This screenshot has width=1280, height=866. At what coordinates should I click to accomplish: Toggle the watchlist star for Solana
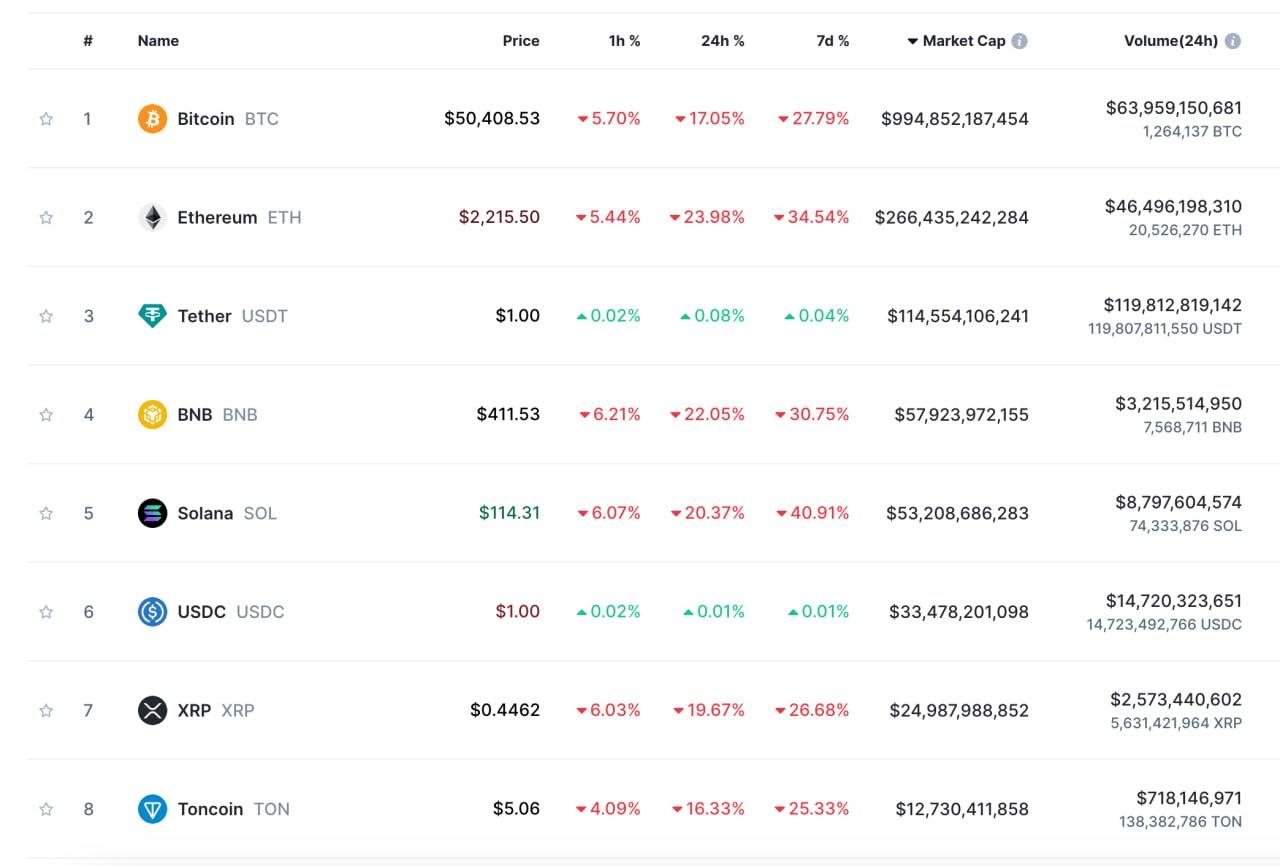(46, 513)
